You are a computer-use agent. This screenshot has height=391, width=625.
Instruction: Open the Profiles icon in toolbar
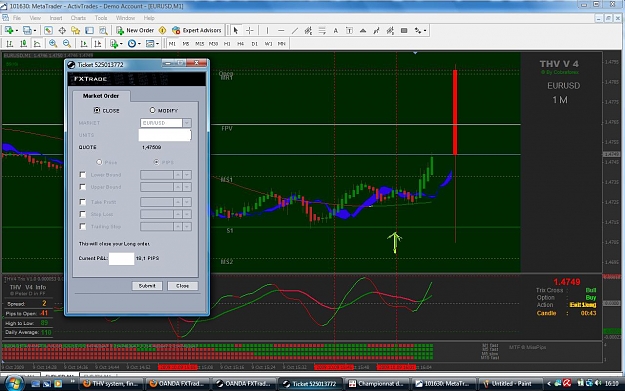[27, 30]
